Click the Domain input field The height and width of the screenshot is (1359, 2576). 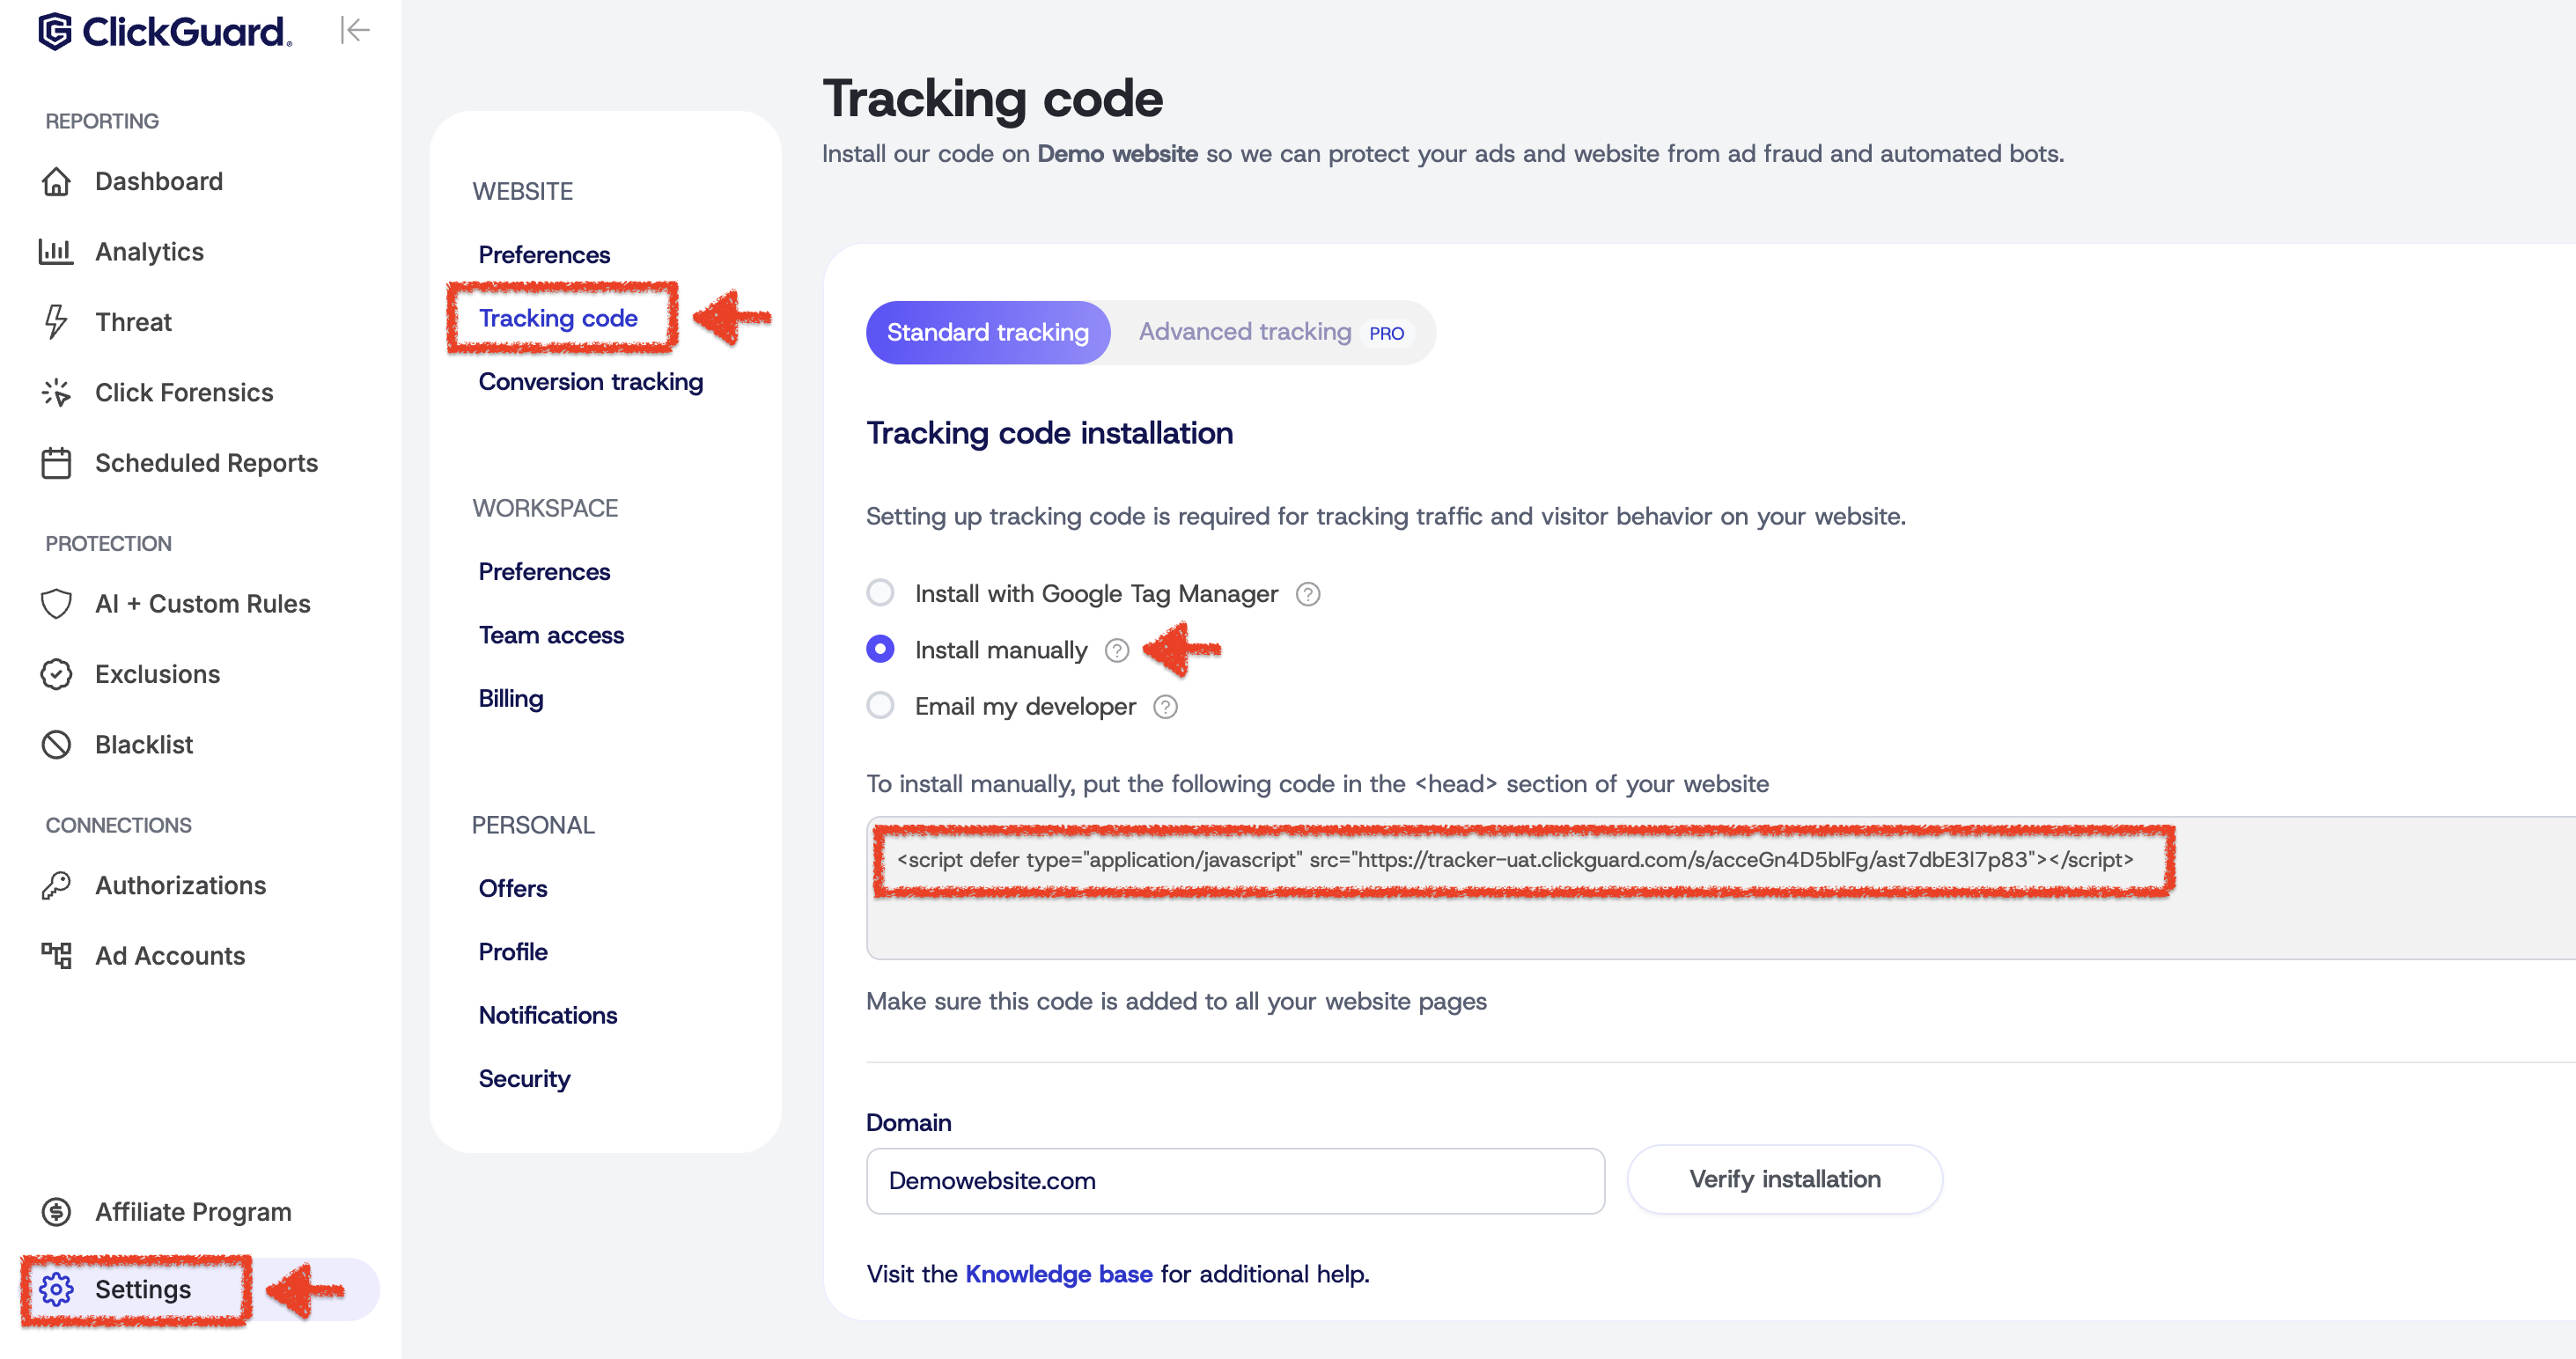pos(1235,1181)
